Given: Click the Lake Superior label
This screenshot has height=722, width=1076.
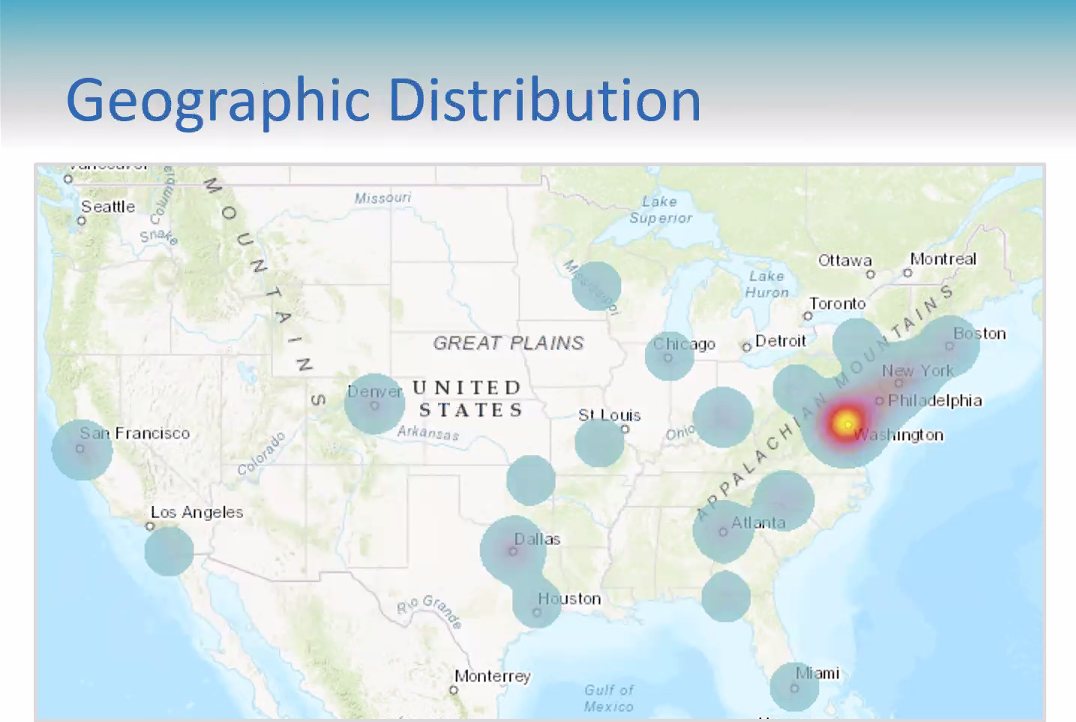Looking at the screenshot, I should pyautogui.click(x=660, y=210).
